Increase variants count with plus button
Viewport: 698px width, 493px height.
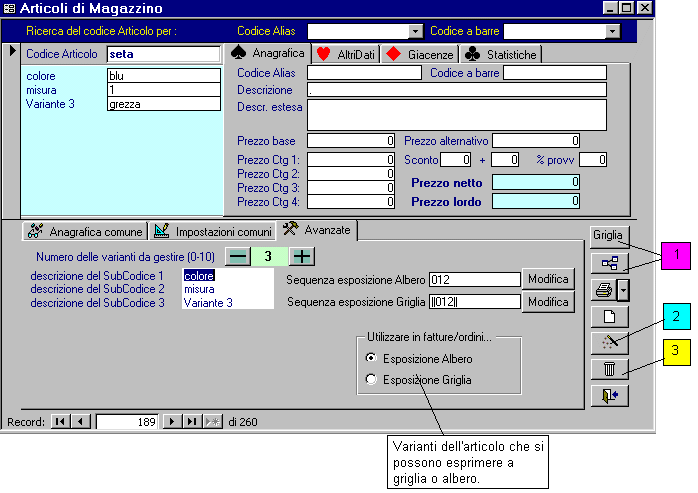tap(302, 257)
